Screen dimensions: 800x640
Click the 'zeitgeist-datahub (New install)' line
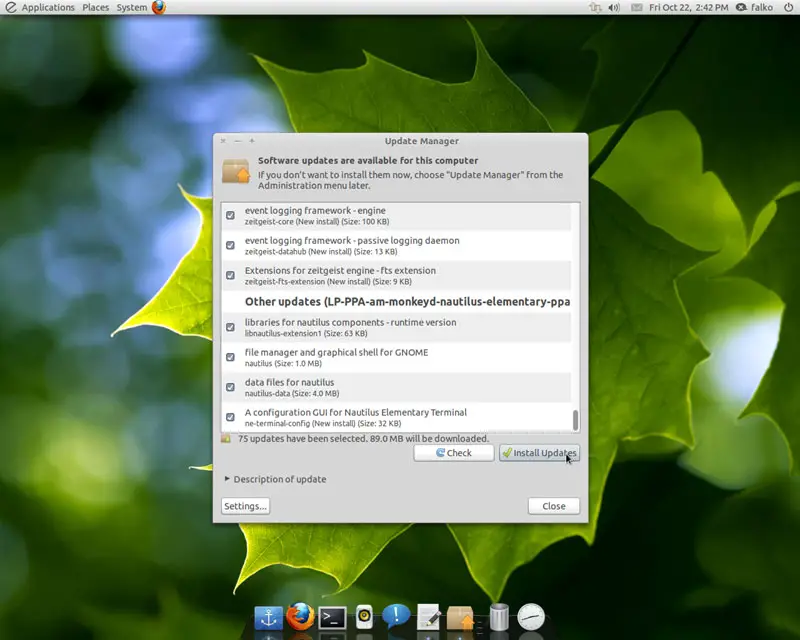pos(321,252)
